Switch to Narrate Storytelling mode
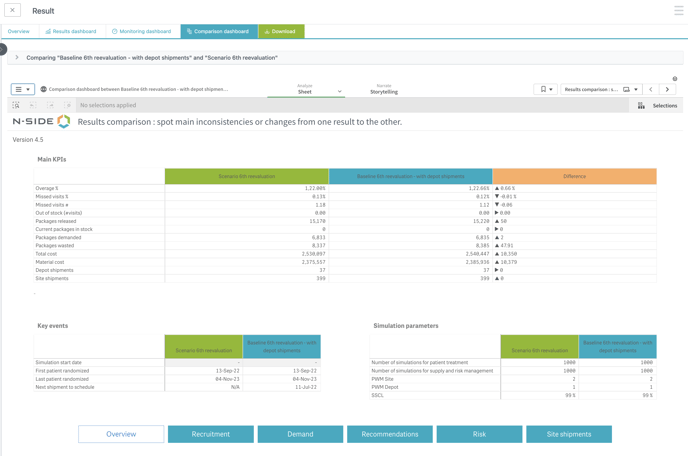Screen dimensions: 688x456 383,91
